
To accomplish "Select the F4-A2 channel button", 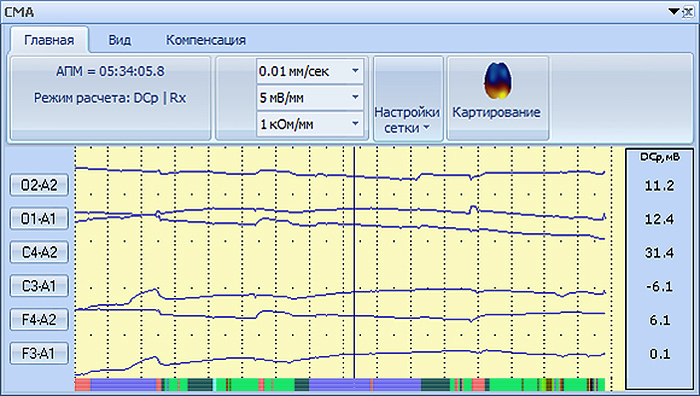I will click(x=39, y=320).
